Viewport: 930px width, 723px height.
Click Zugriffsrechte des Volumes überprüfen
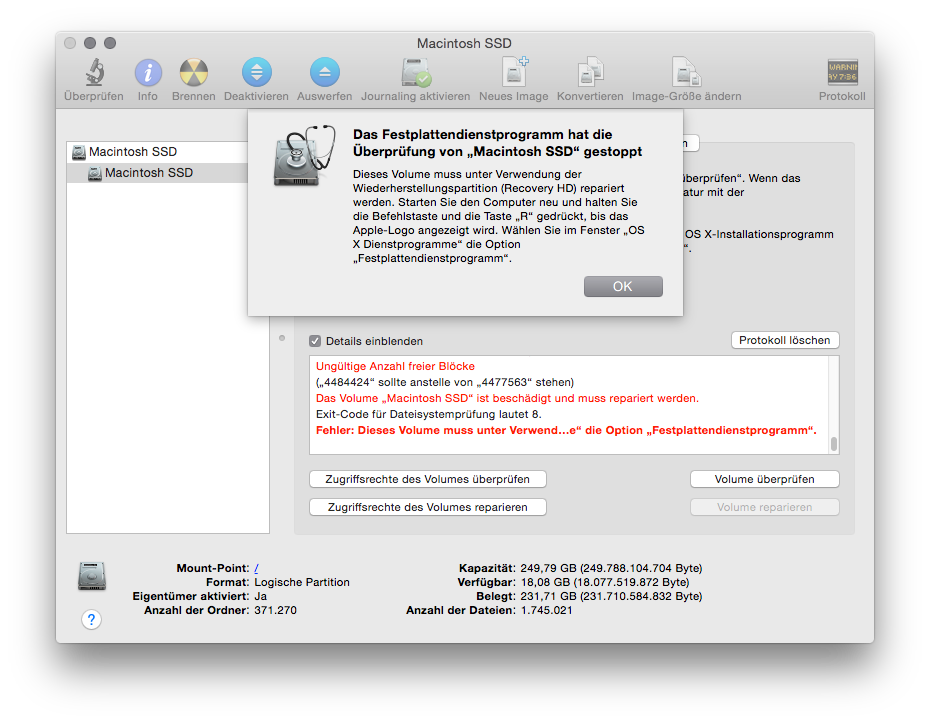pos(428,479)
